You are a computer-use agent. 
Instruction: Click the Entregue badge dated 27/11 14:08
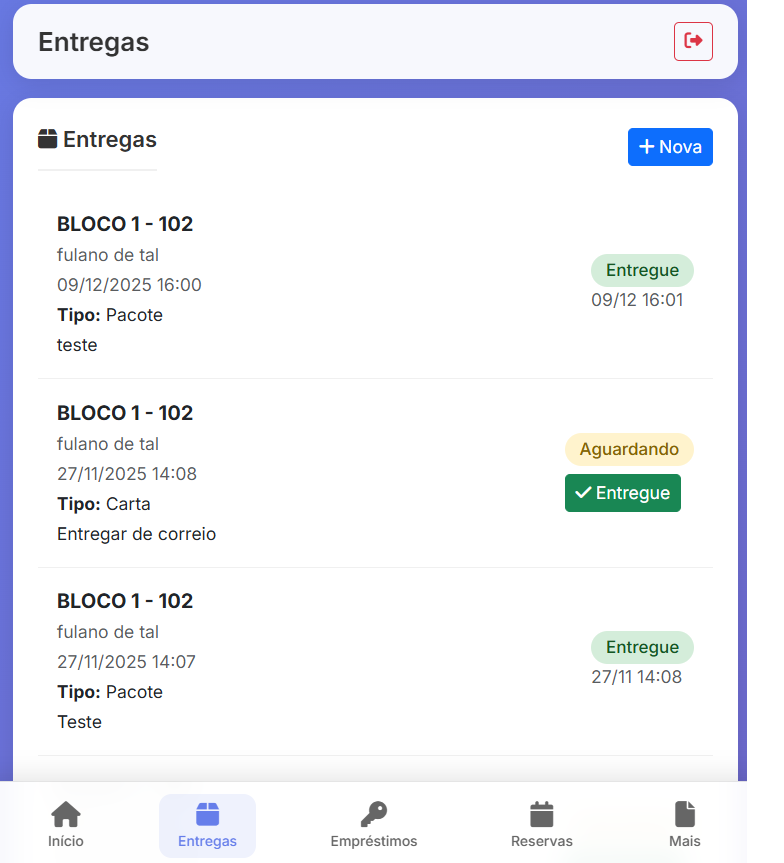point(642,647)
